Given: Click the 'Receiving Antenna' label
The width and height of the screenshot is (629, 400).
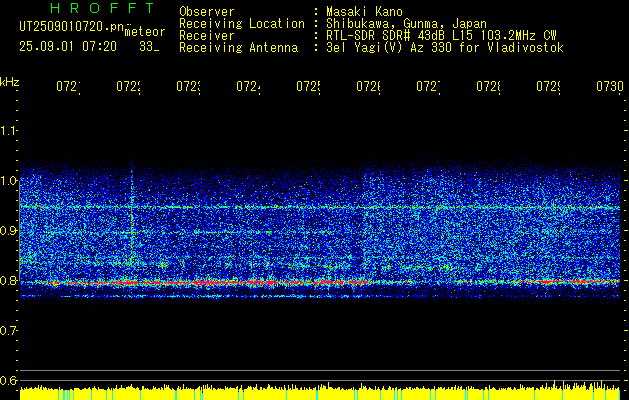Looking at the screenshot, I should 239,48.
